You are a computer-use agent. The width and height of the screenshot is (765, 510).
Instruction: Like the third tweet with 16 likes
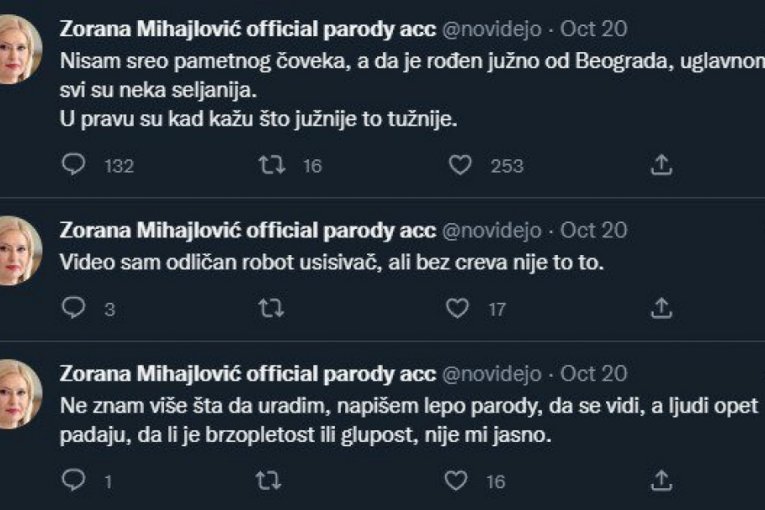point(457,481)
